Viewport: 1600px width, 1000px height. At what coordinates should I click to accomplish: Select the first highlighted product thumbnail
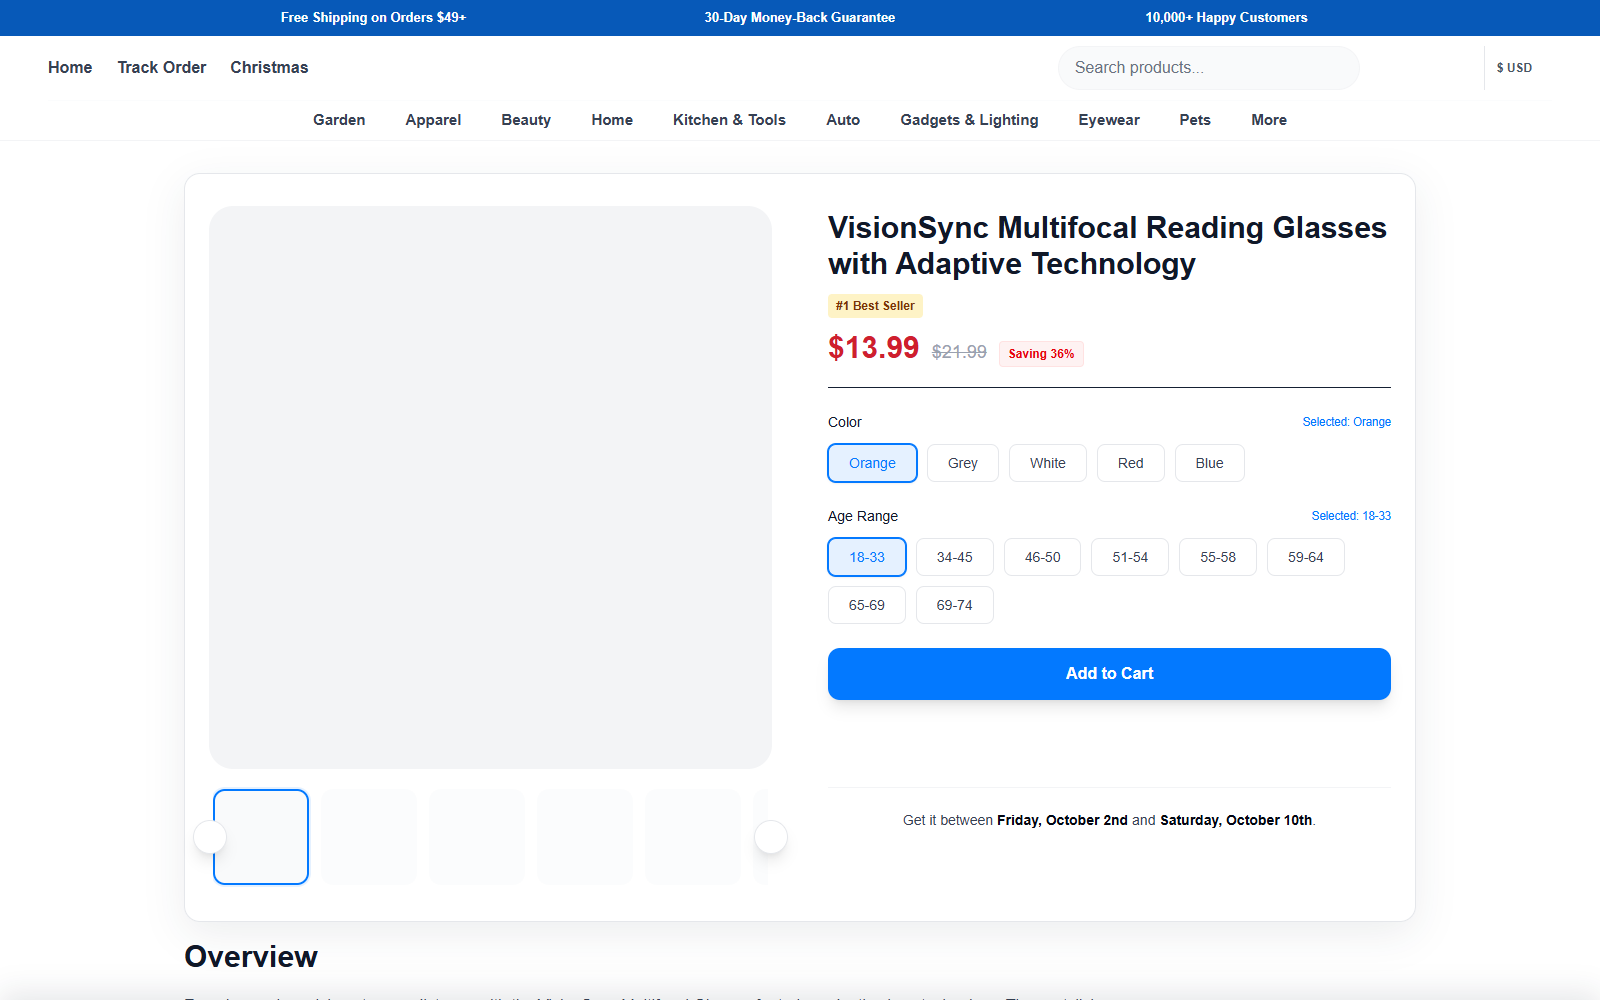261,837
